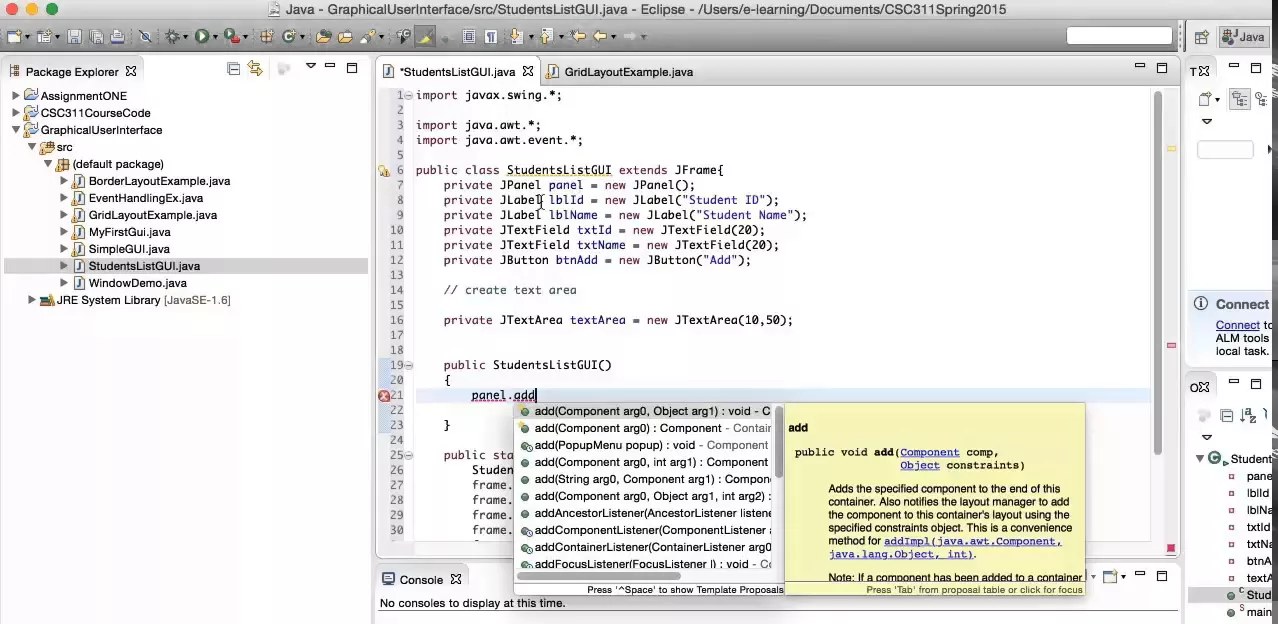Viewport: 1278px width, 624px height.
Task: Click the Object link in Javadoc popup
Action: tap(919, 465)
